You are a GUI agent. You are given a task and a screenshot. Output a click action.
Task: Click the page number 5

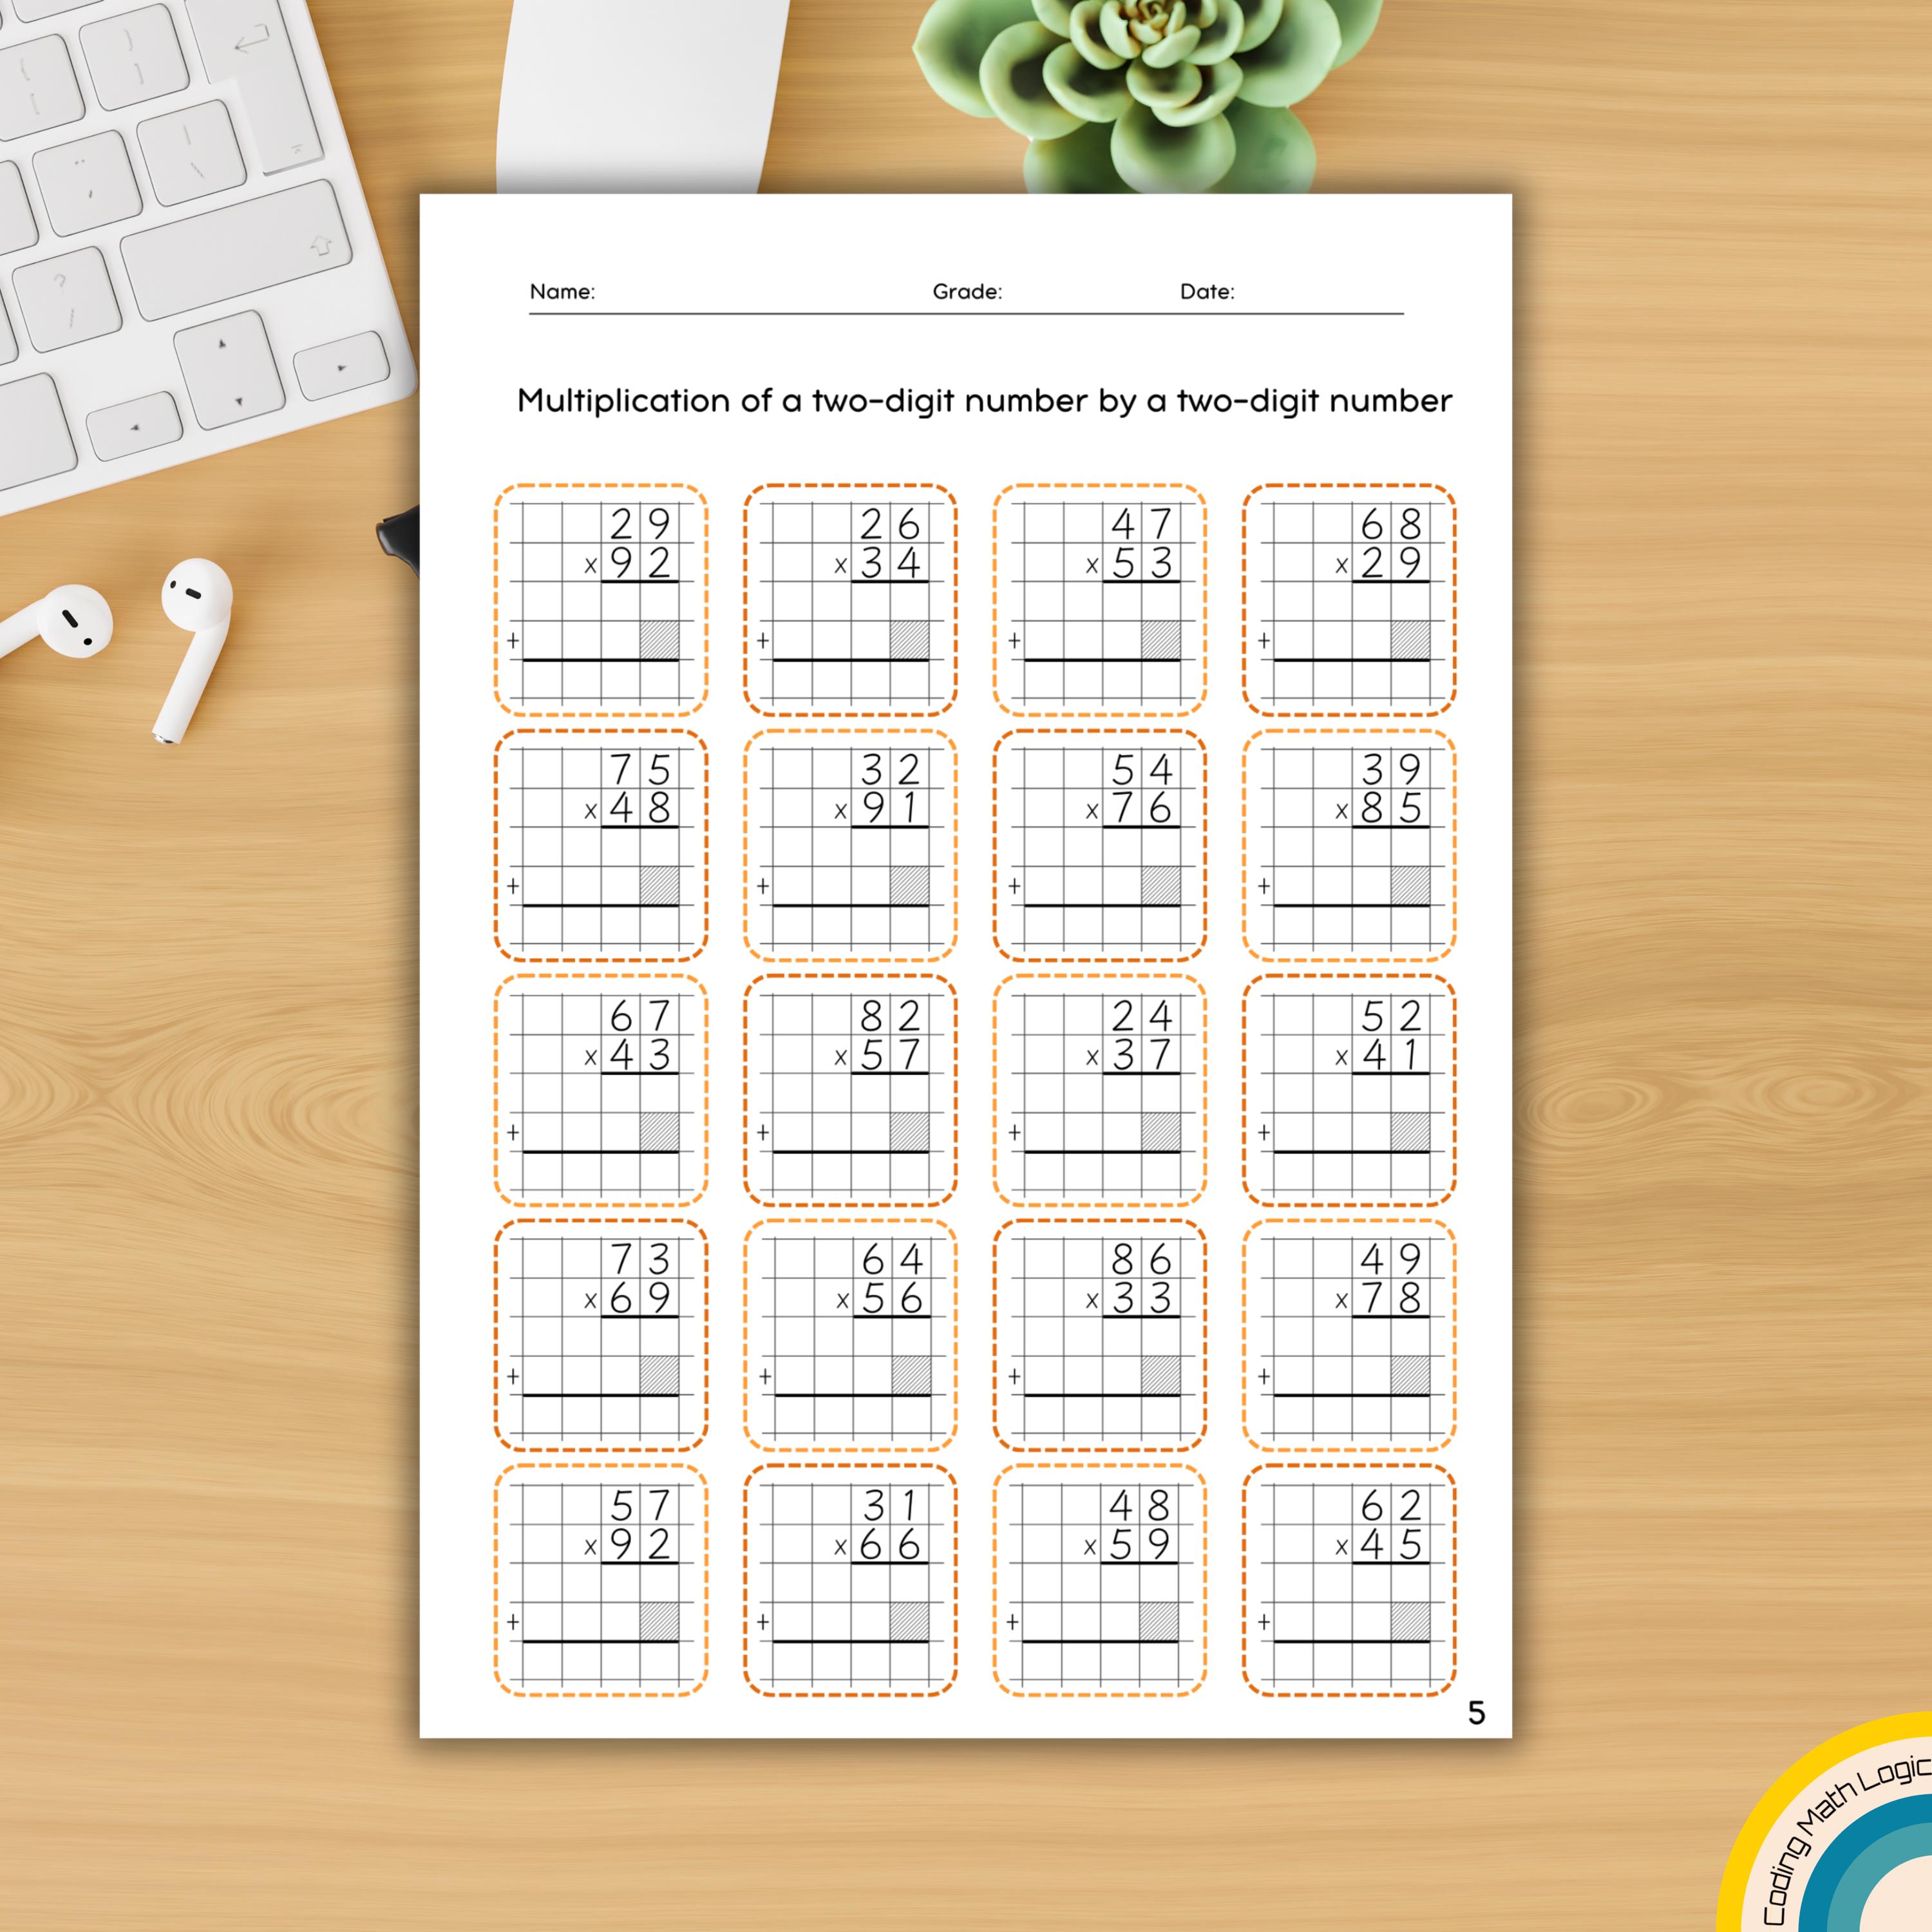click(1476, 1713)
